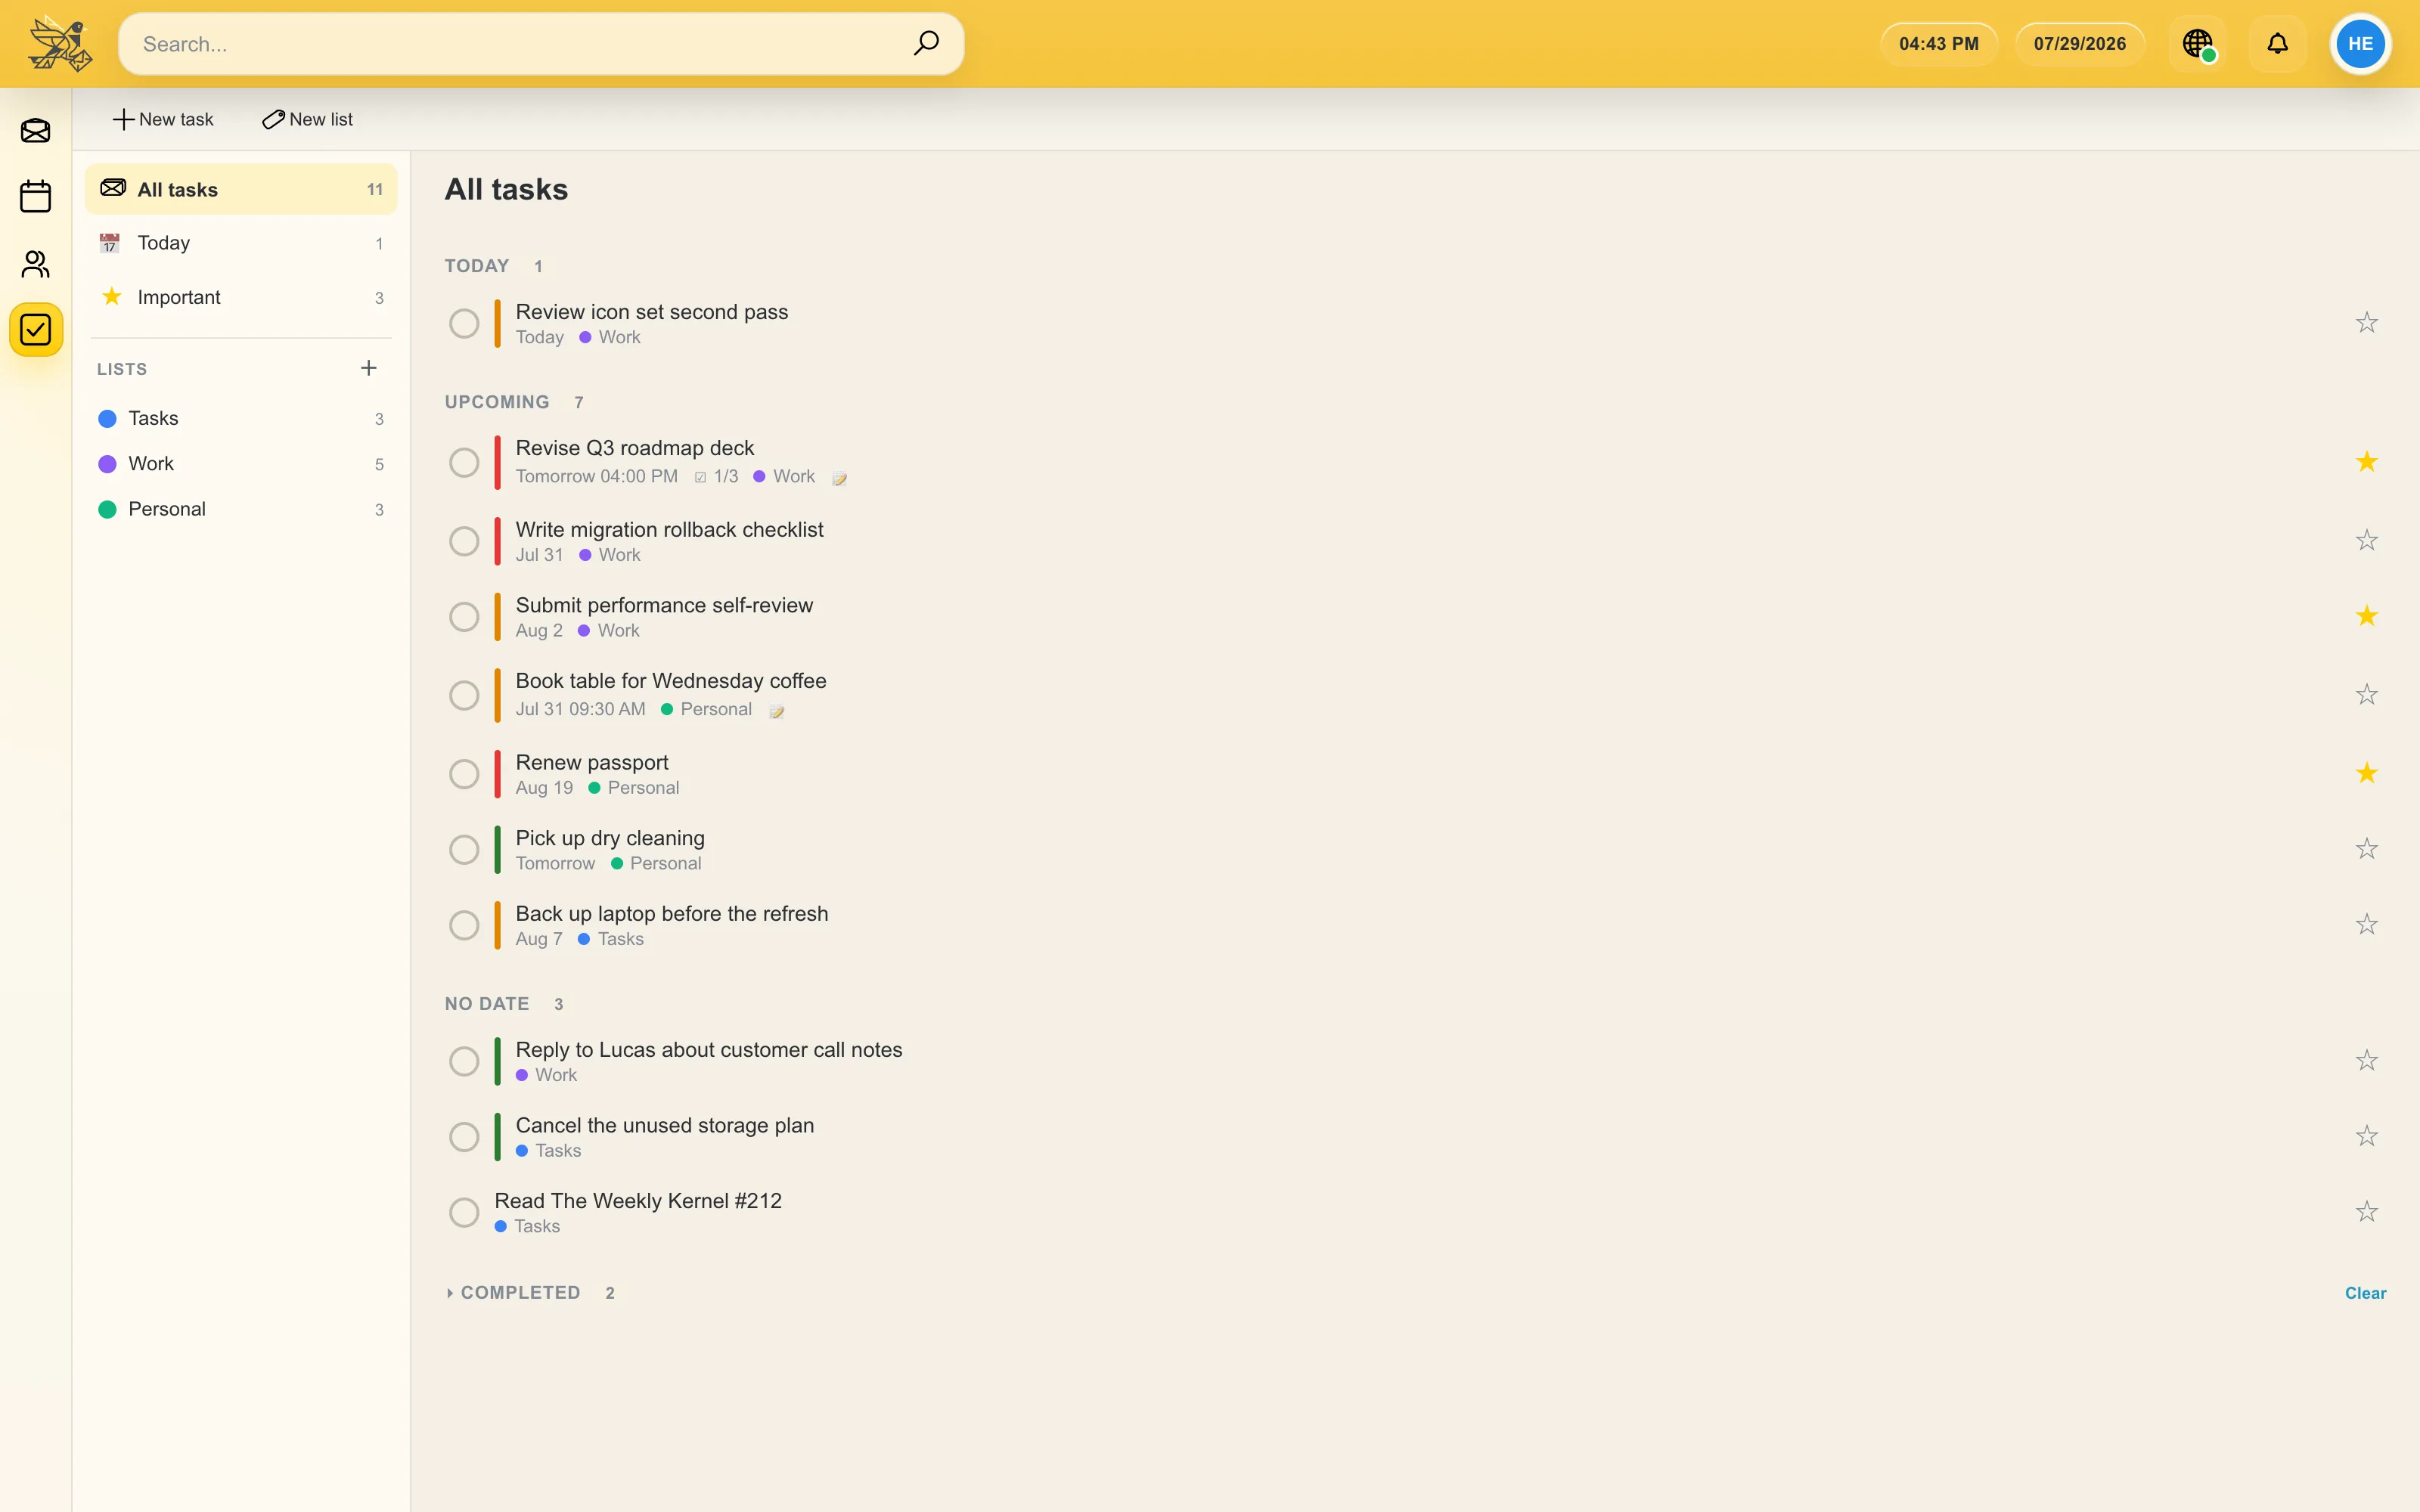This screenshot has width=2420, height=1512.
Task: Select the Today smart list
Action: [241, 243]
